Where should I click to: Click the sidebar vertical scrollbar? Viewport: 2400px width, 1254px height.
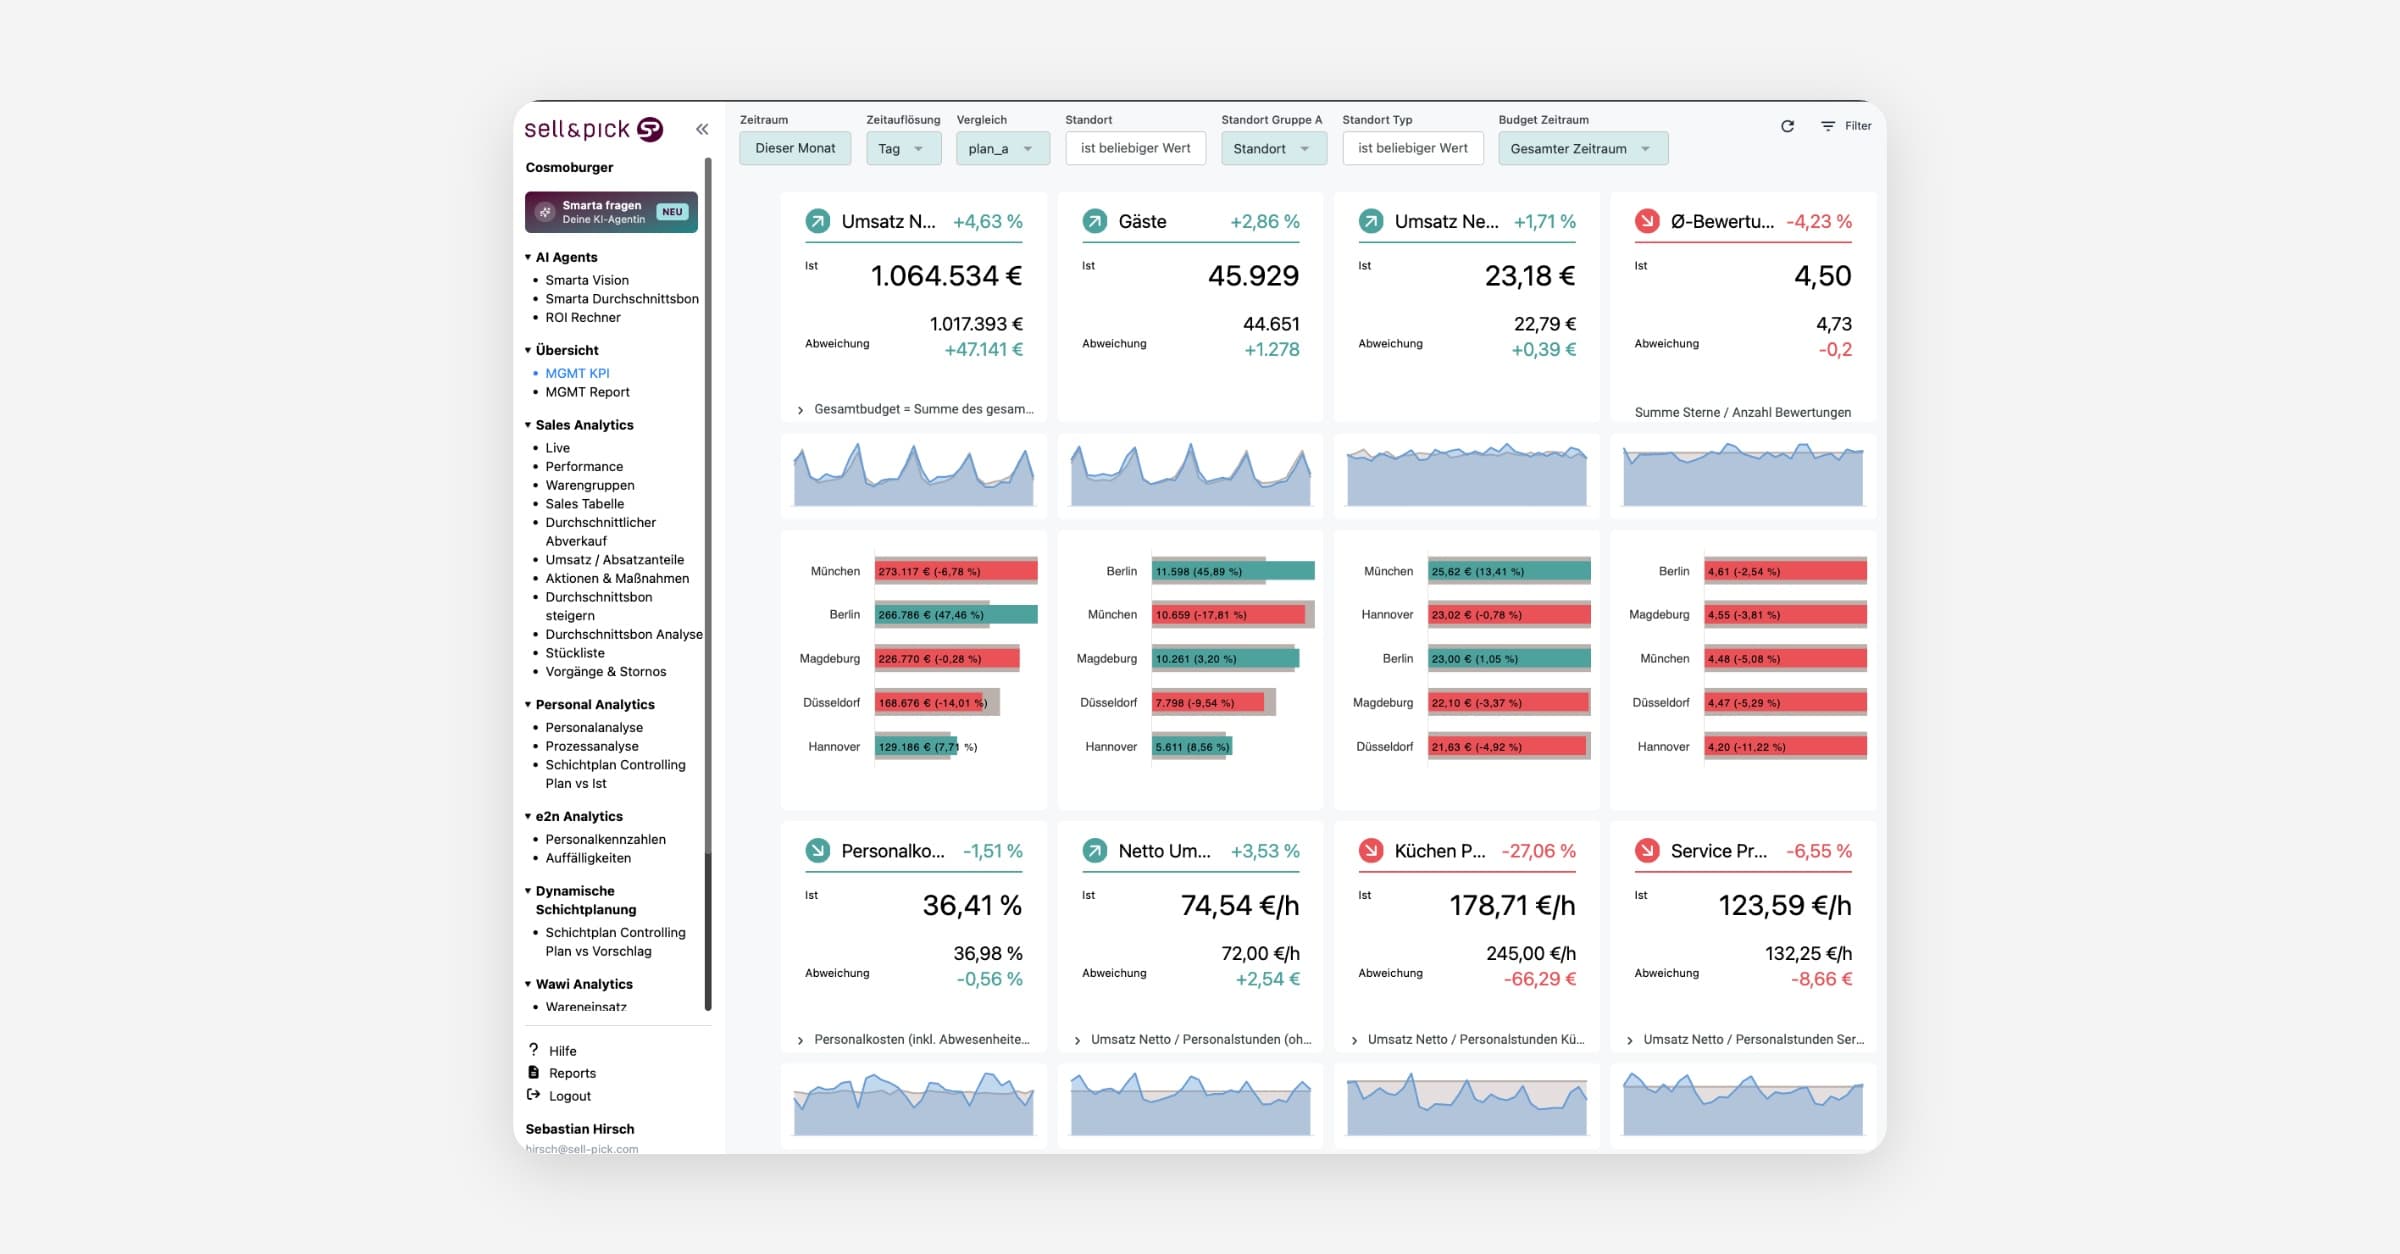[x=708, y=583]
